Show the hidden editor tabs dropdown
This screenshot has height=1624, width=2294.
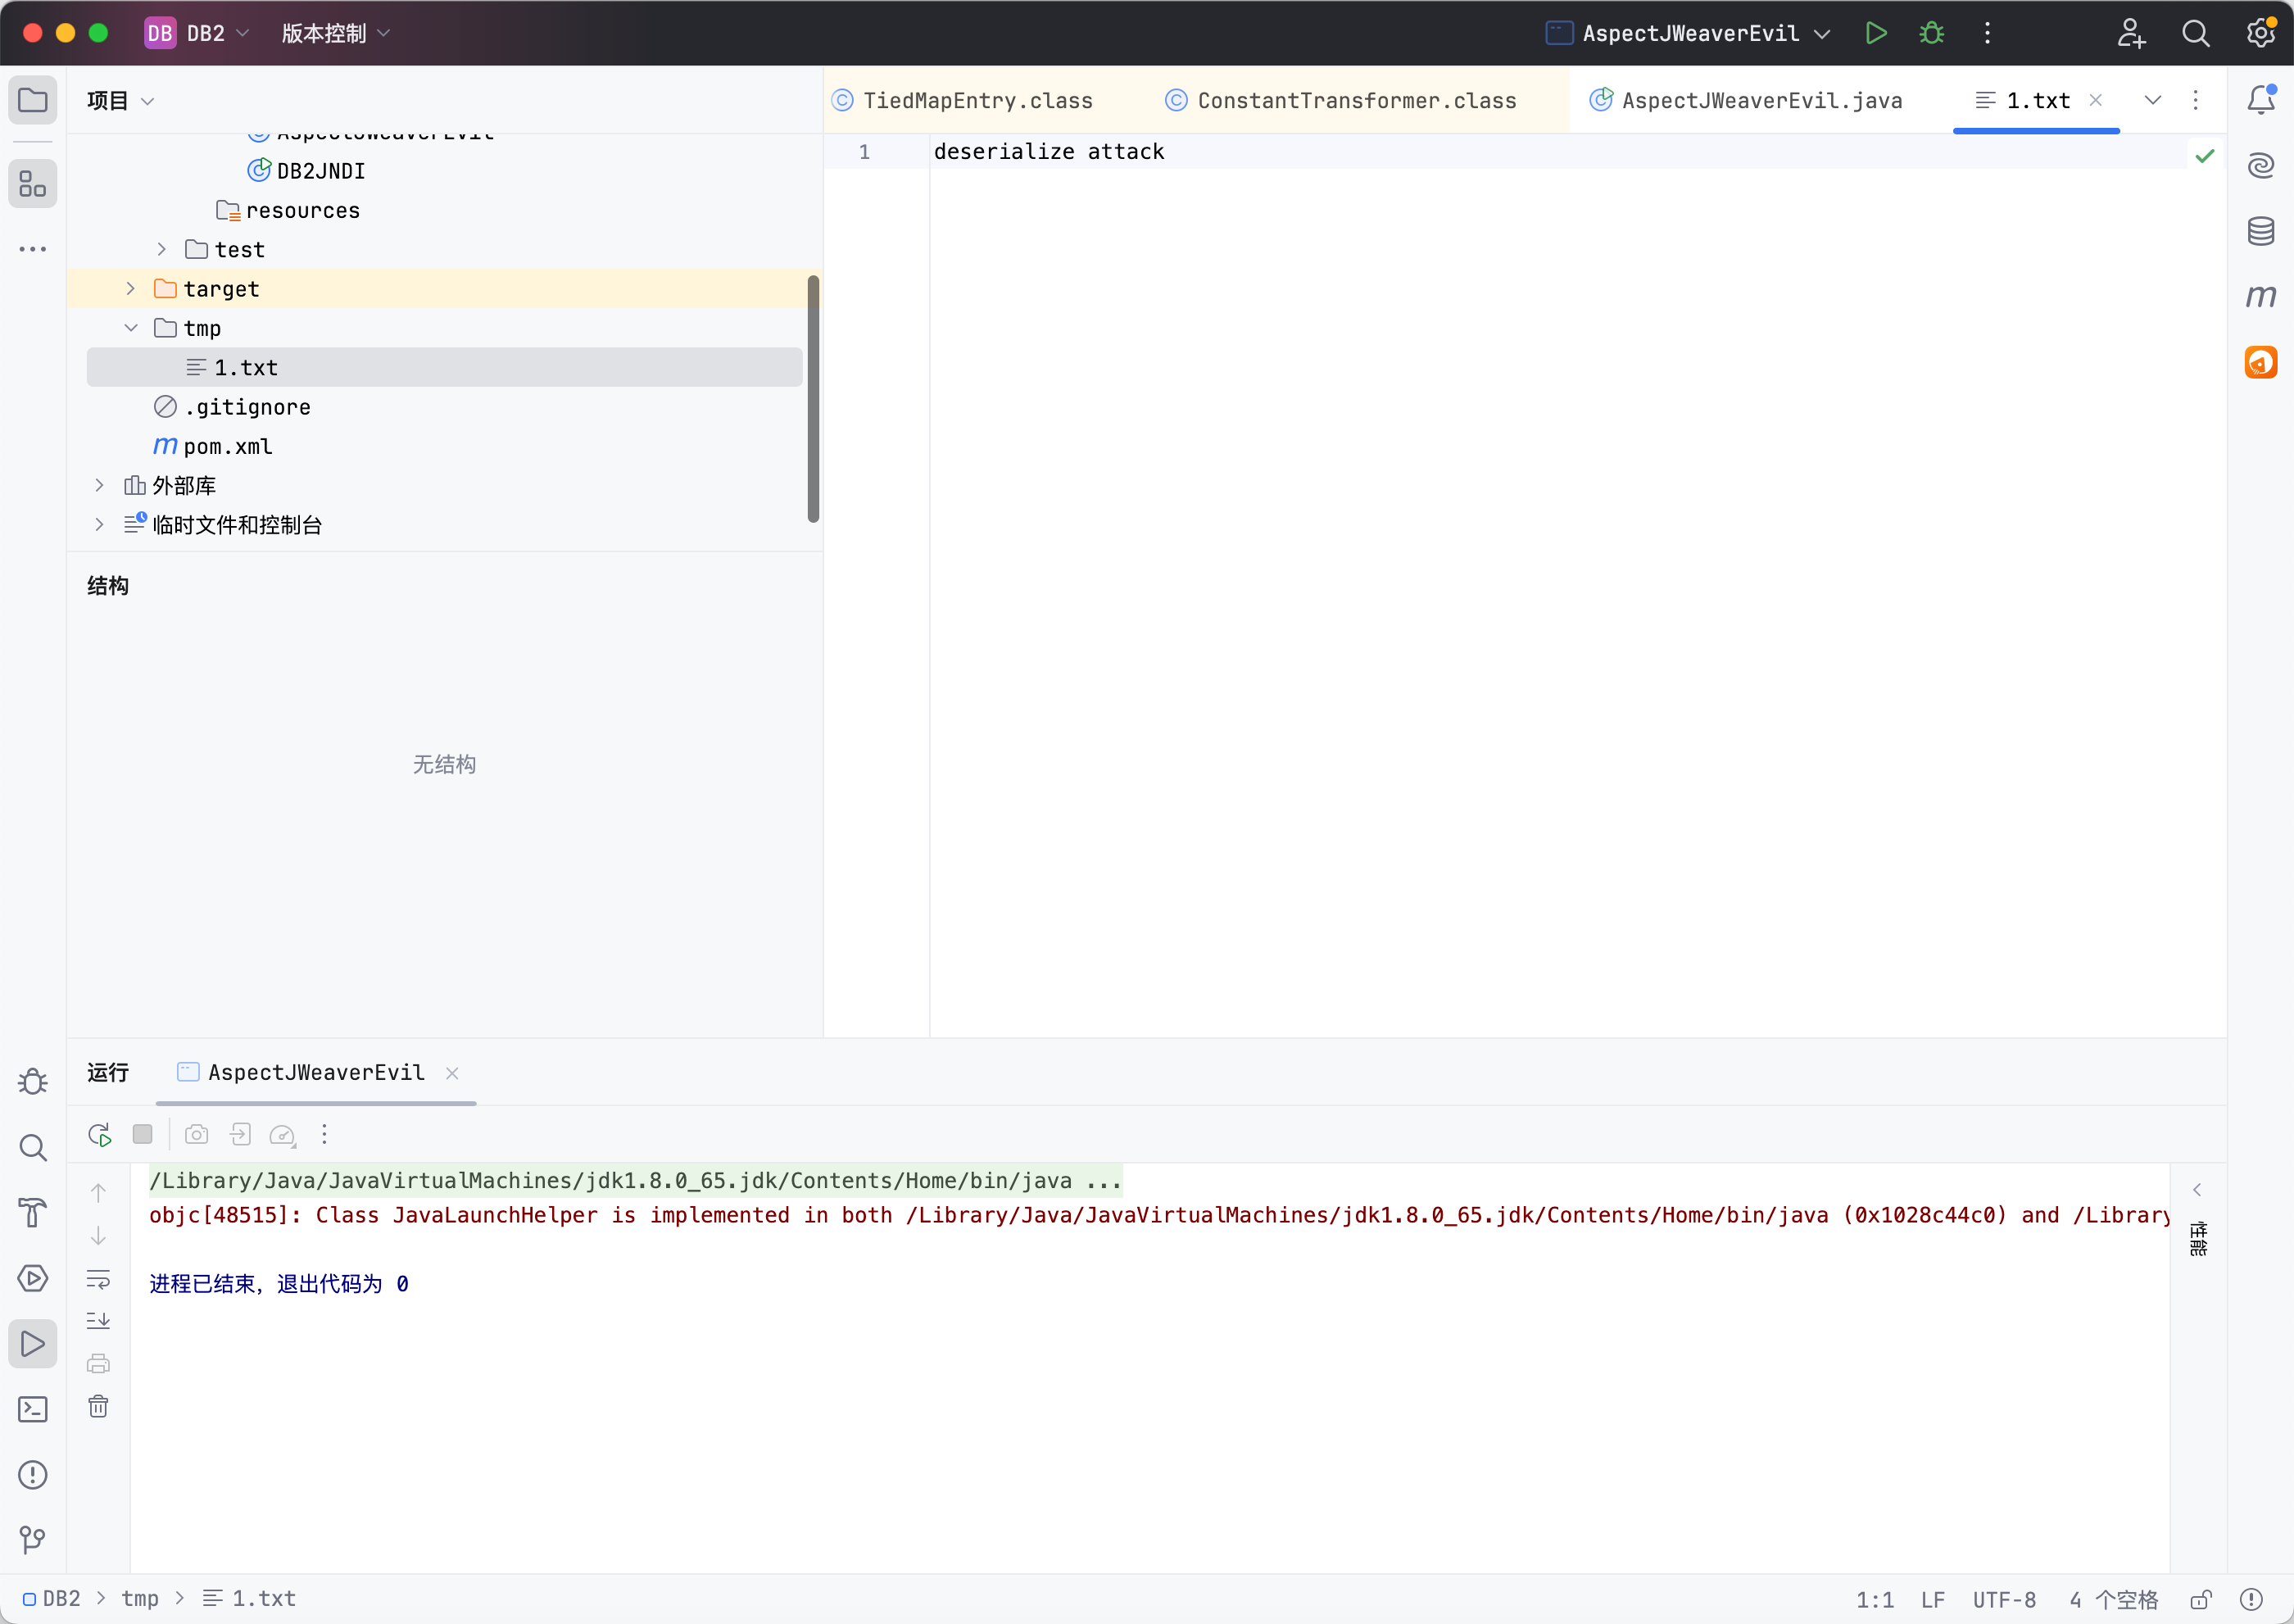pos(2153,100)
